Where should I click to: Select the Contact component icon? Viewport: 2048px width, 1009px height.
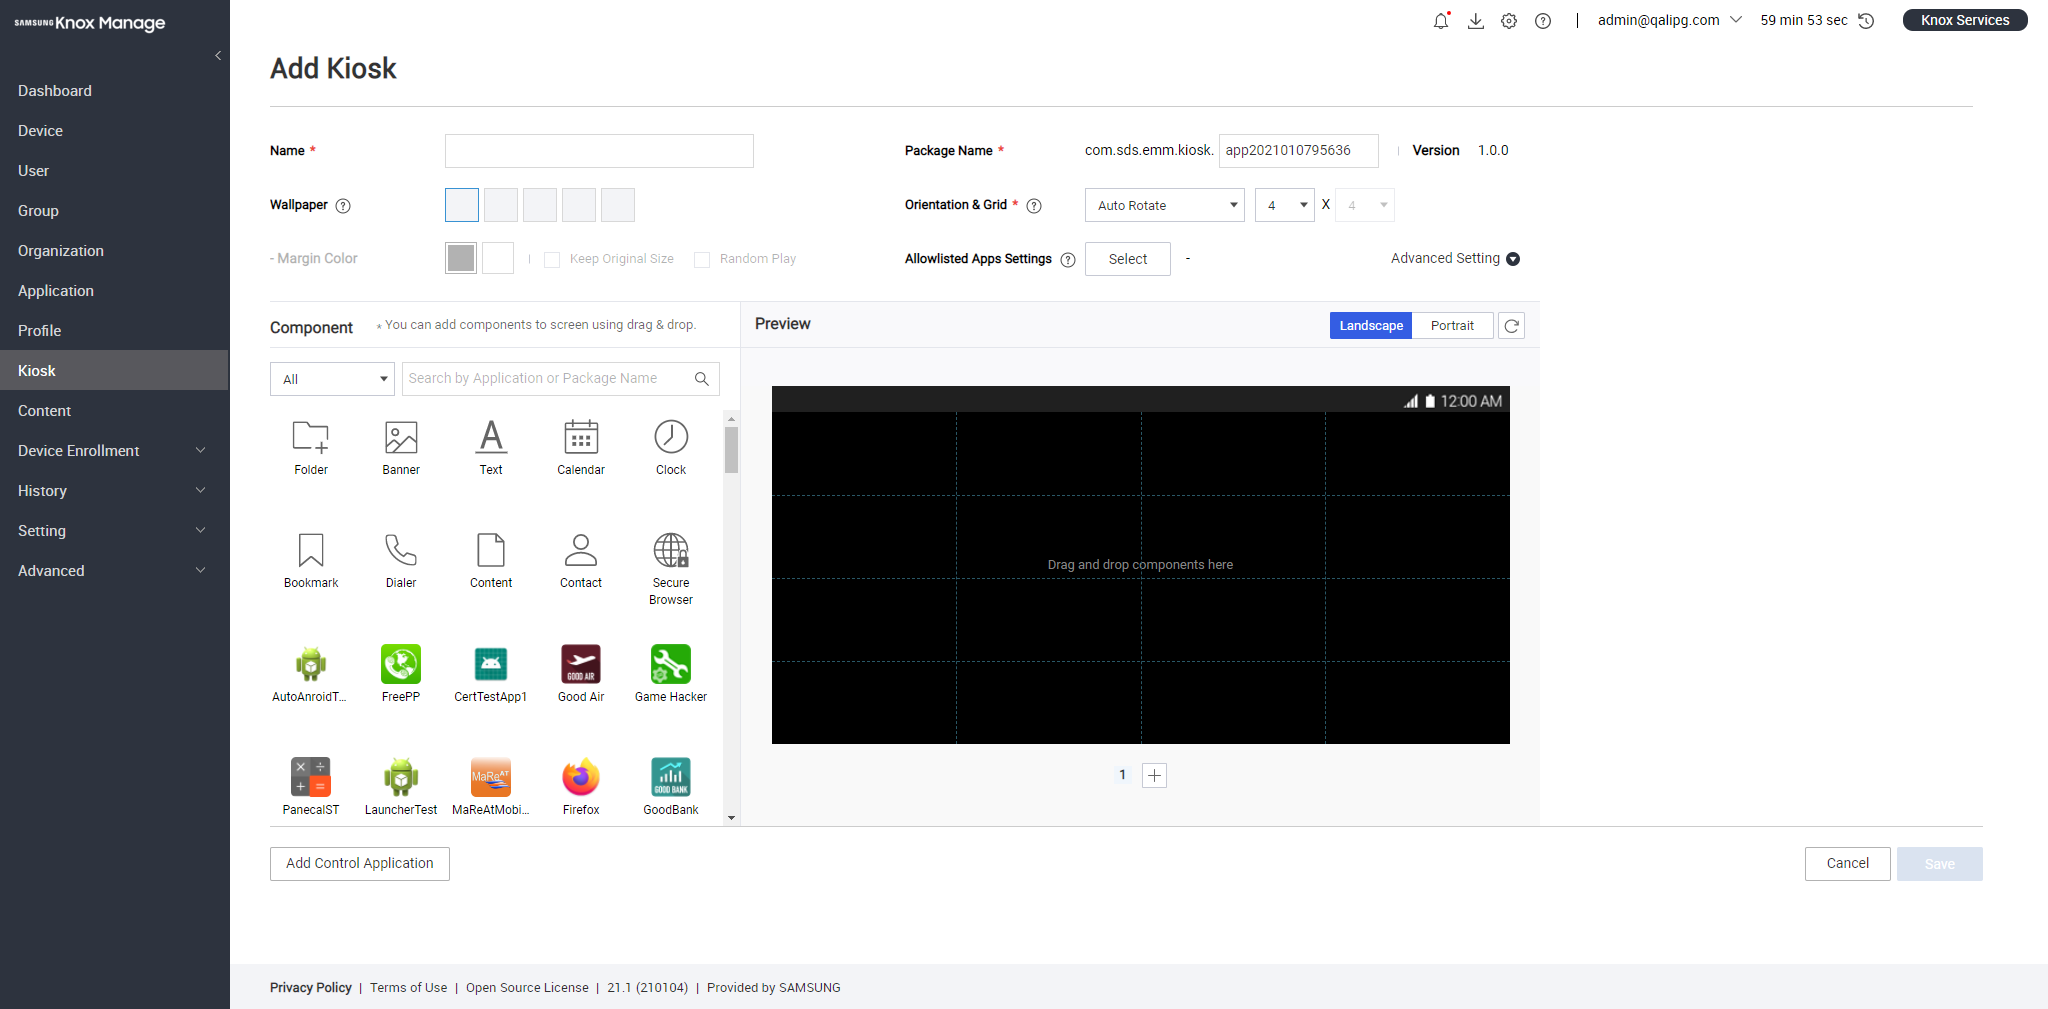pos(581,550)
